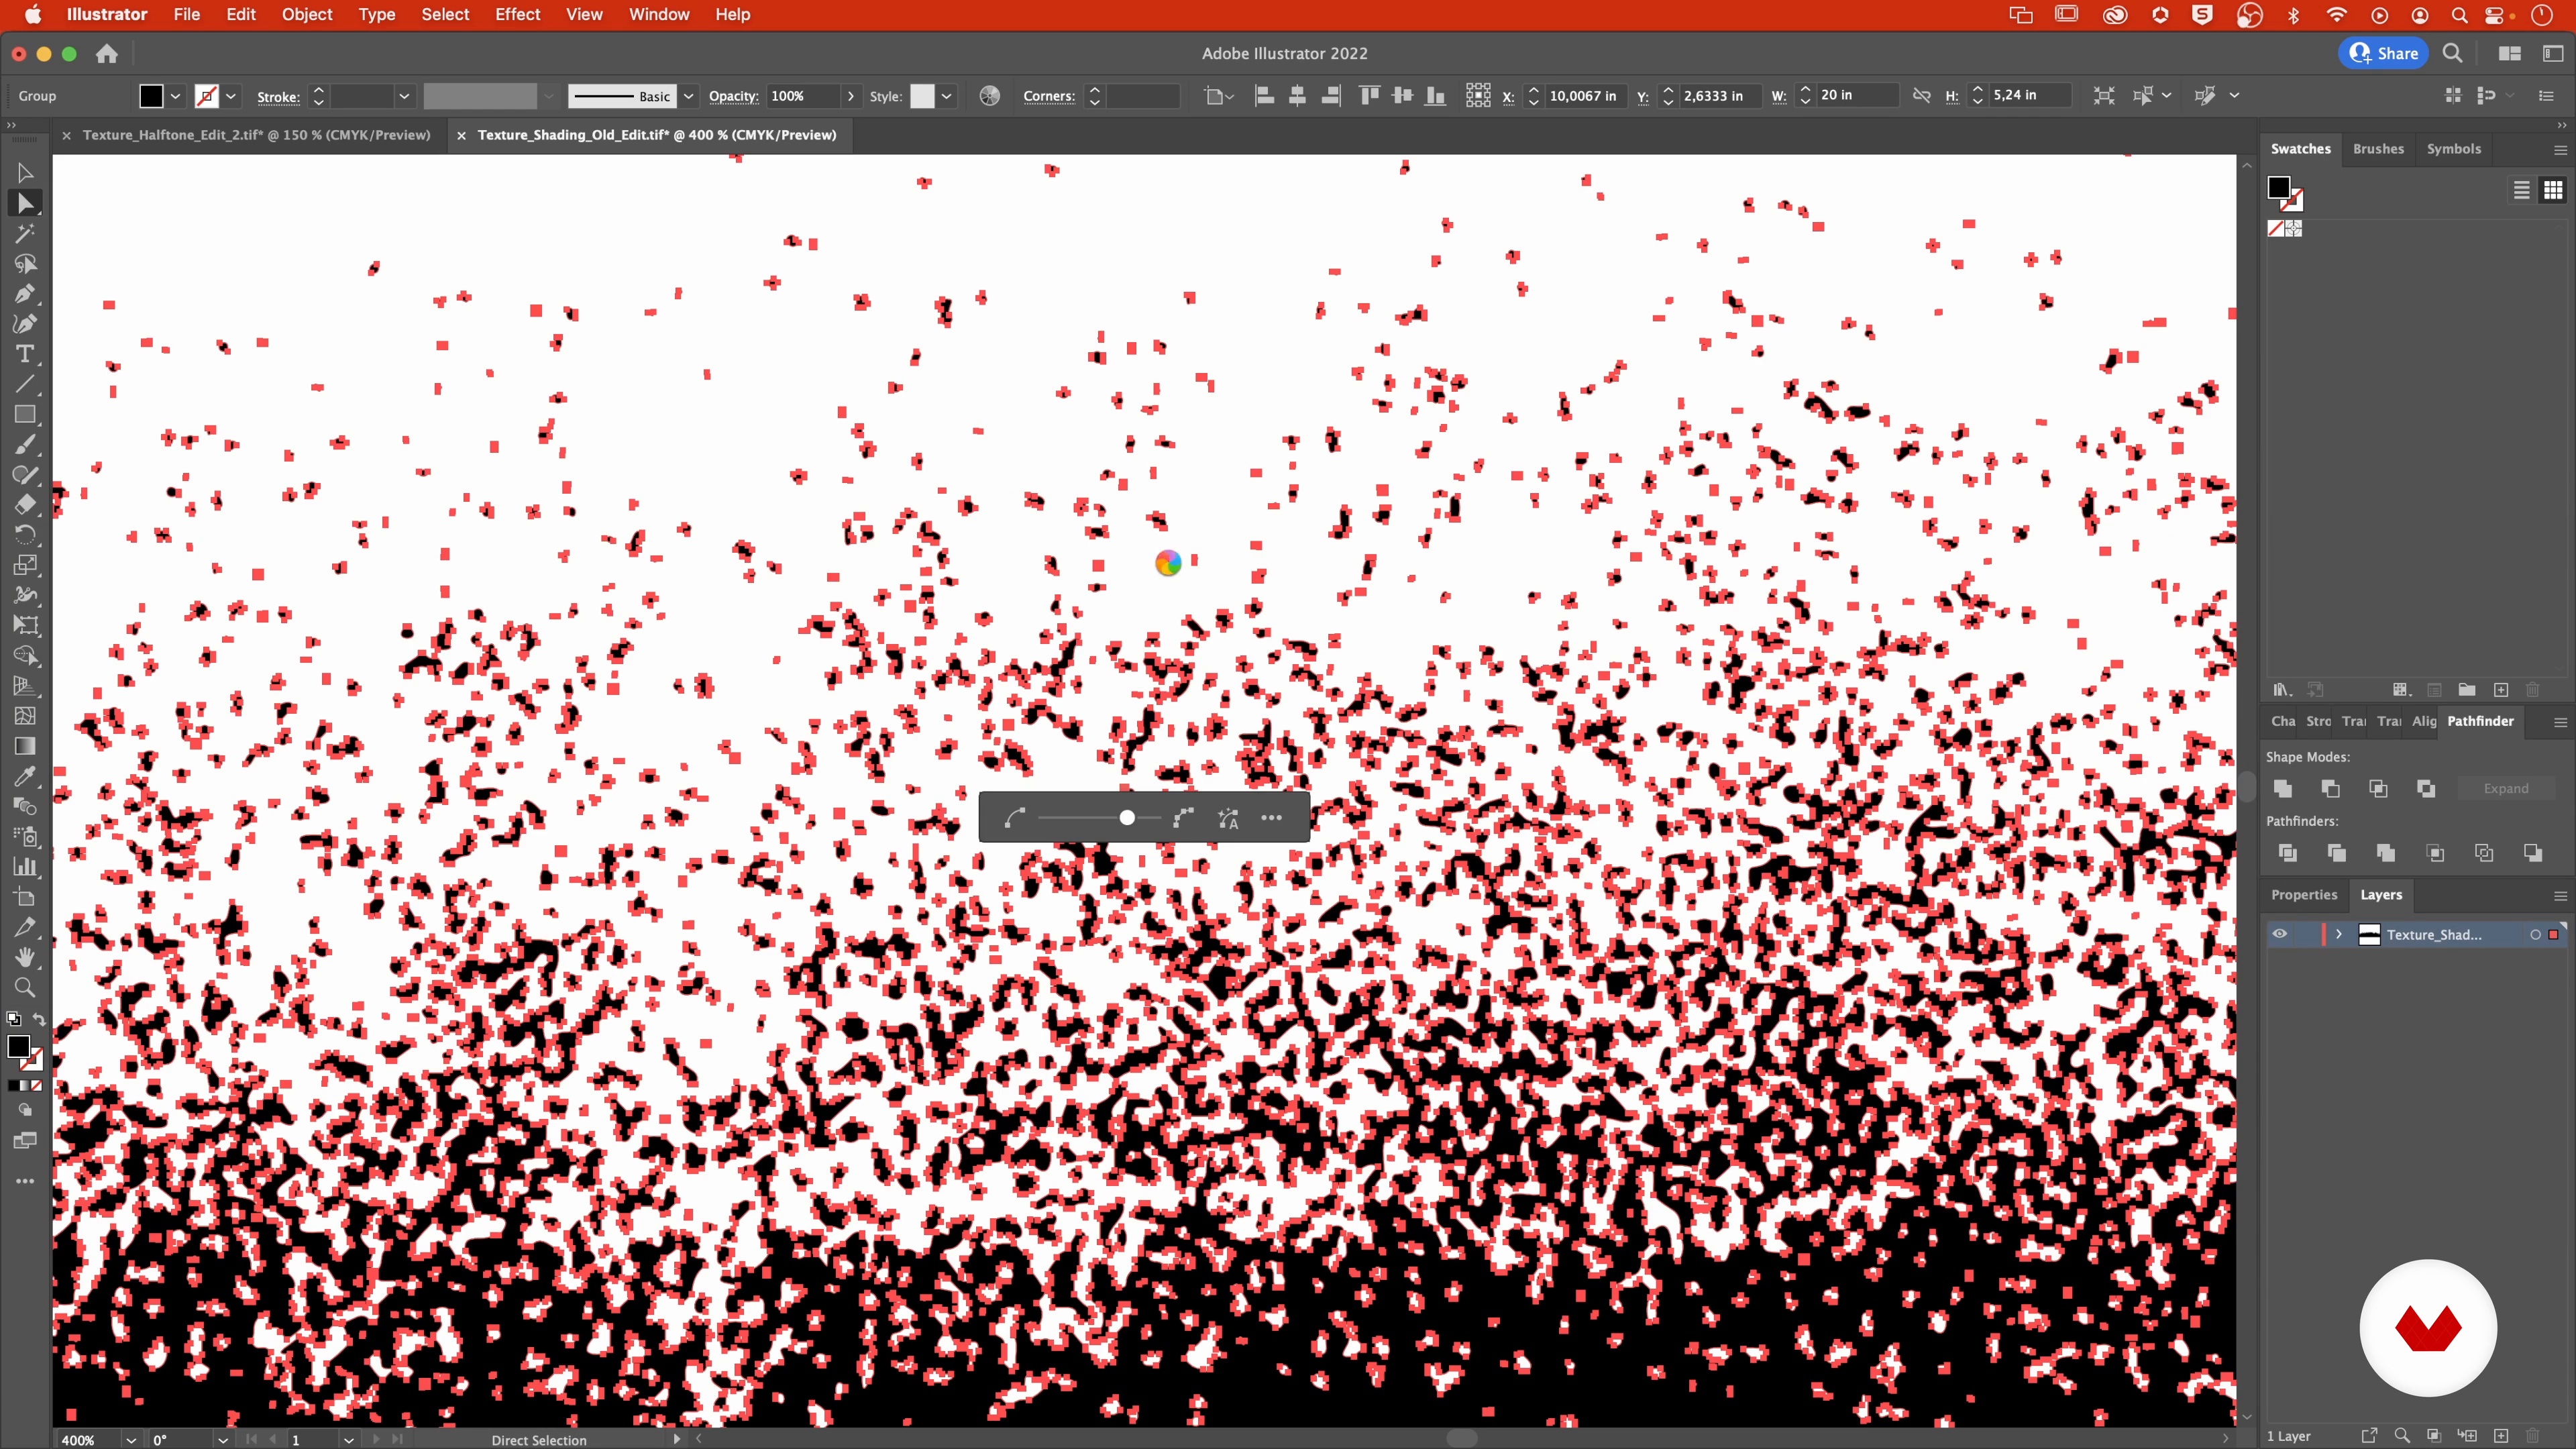Screen dimensions: 2576x1449
Task: Click the Expand button in Pathfinder
Action: point(2505,788)
